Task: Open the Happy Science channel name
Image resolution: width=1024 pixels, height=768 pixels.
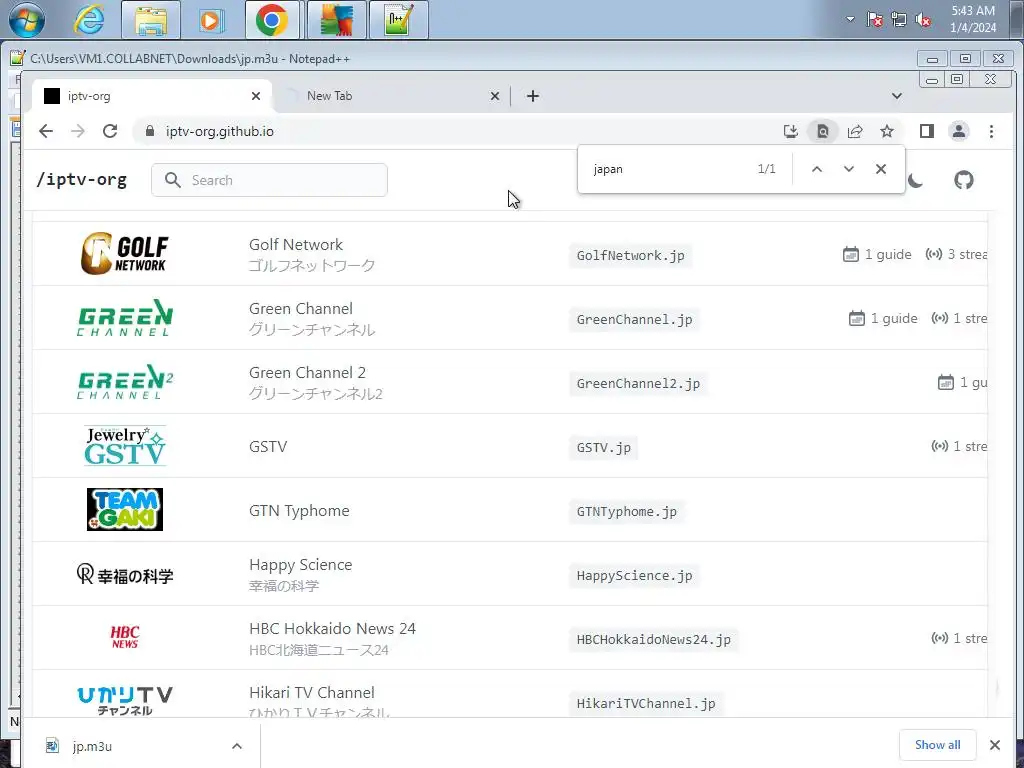Action: [300, 564]
